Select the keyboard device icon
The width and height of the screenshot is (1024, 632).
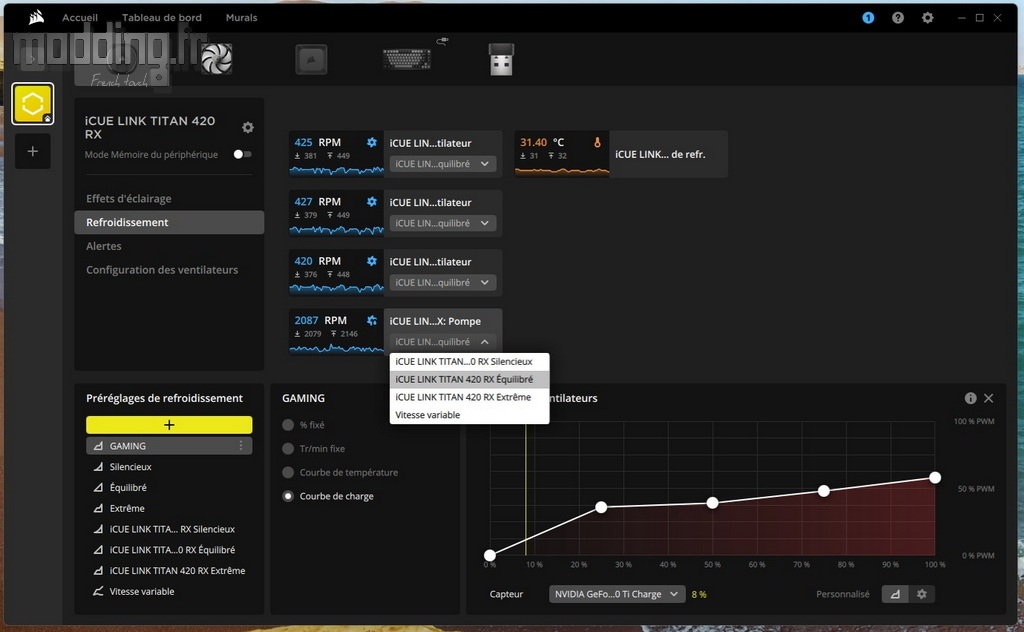click(x=407, y=59)
